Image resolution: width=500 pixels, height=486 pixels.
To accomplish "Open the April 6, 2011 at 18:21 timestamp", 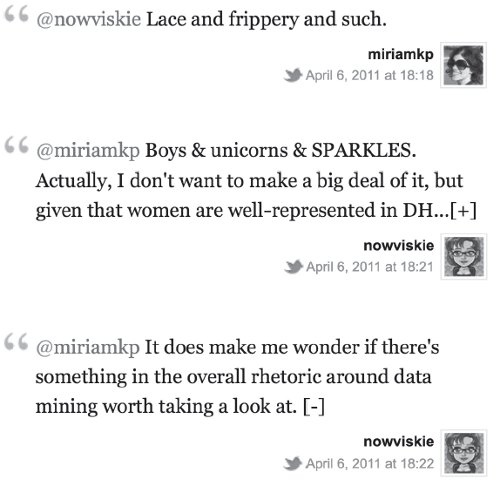I will [x=370, y=267].
